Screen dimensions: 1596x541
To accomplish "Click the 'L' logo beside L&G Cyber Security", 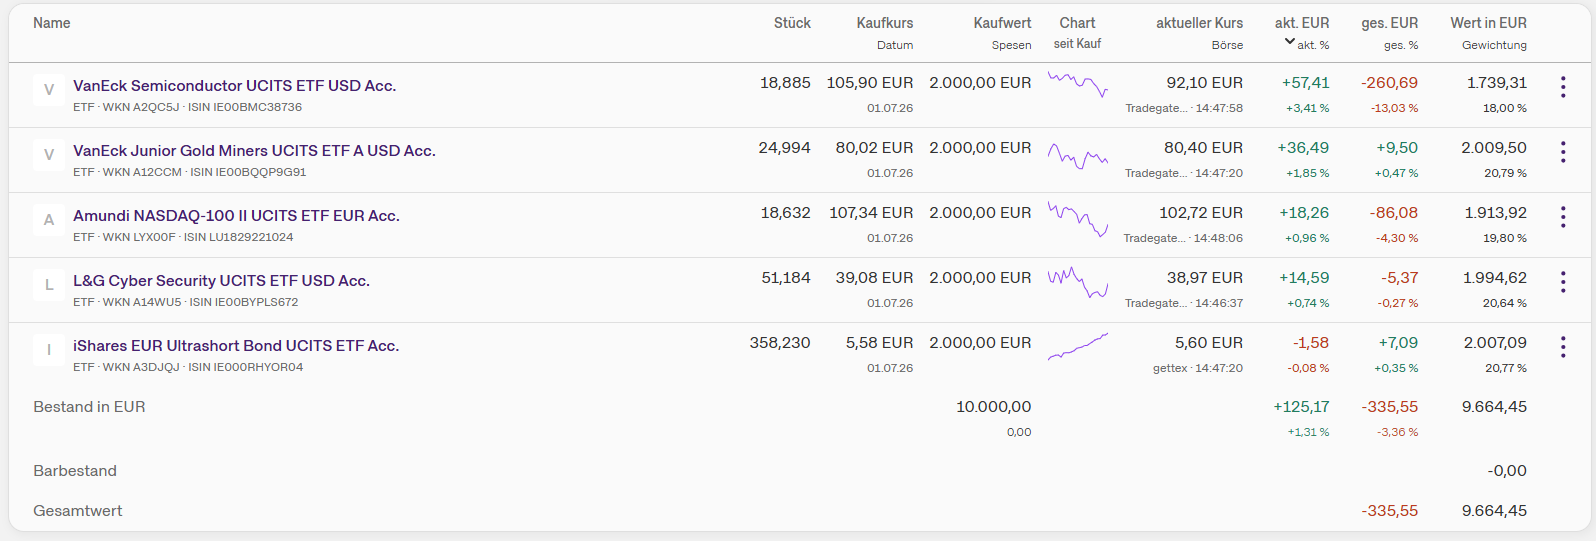I will tap(49, 285).
